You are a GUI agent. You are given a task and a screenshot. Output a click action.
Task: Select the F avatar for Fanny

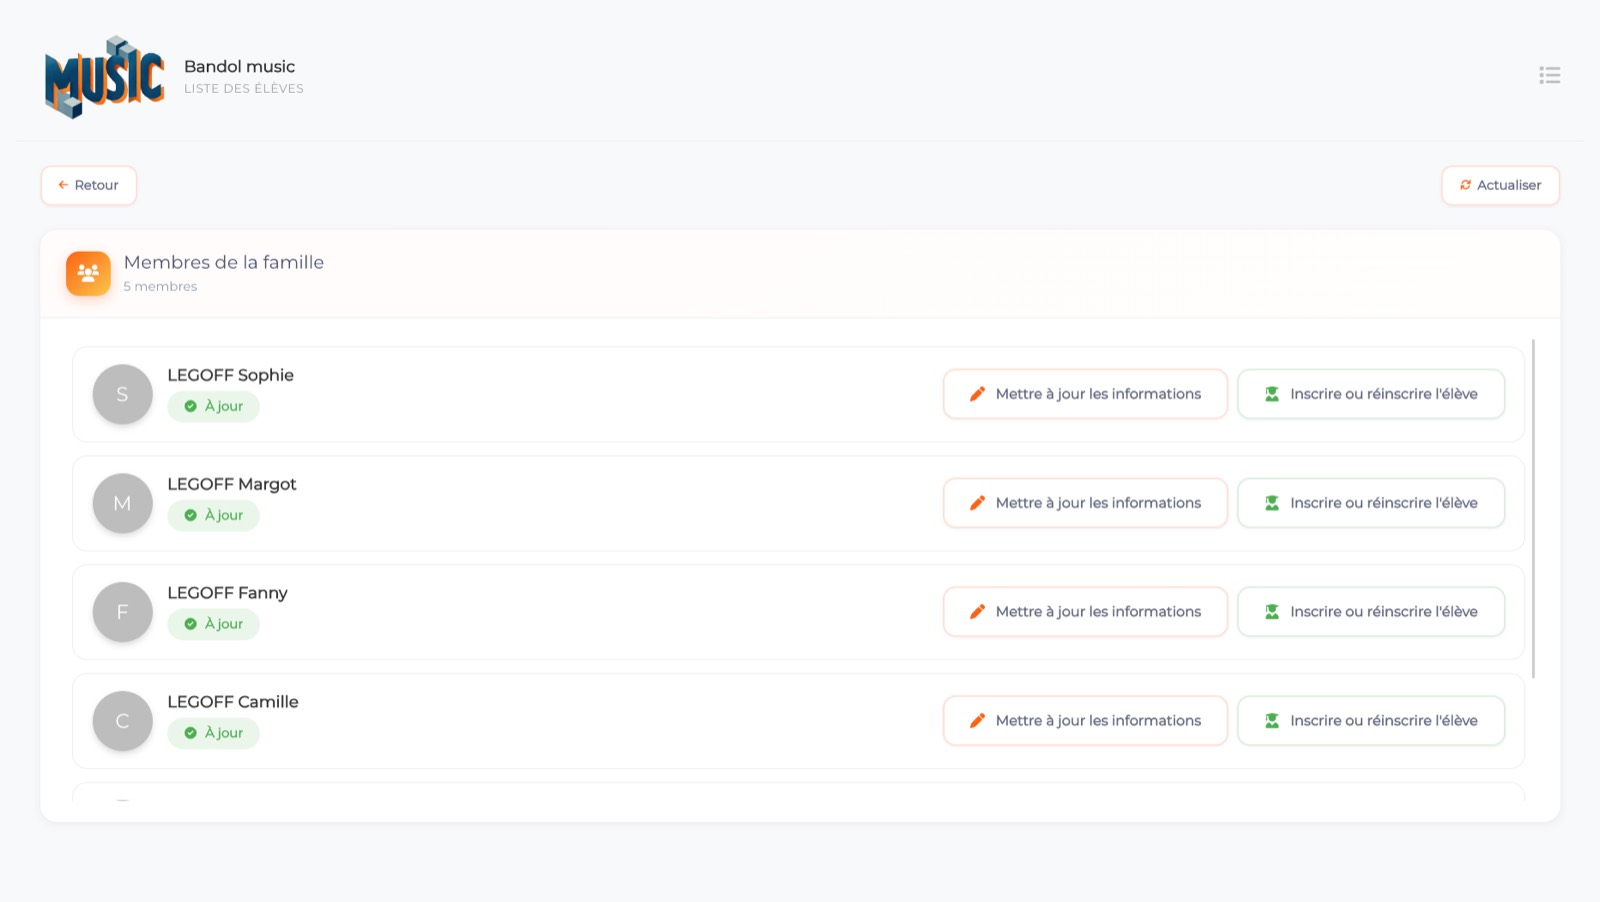(x=122, y=612)
